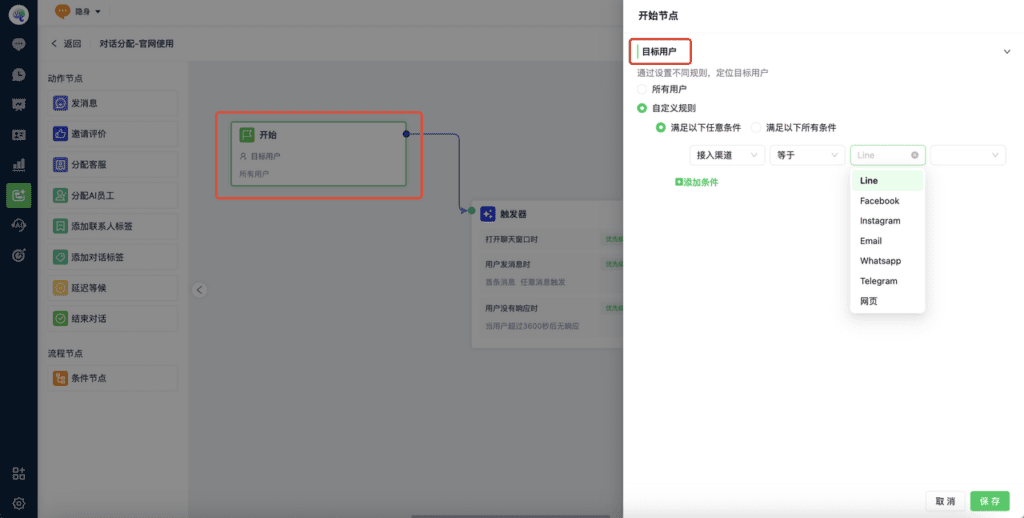Screen dimensions: 1024x518
Task: Click the 开始 node output connector dot
Action: pyautogui.click(x=406, y=134)
